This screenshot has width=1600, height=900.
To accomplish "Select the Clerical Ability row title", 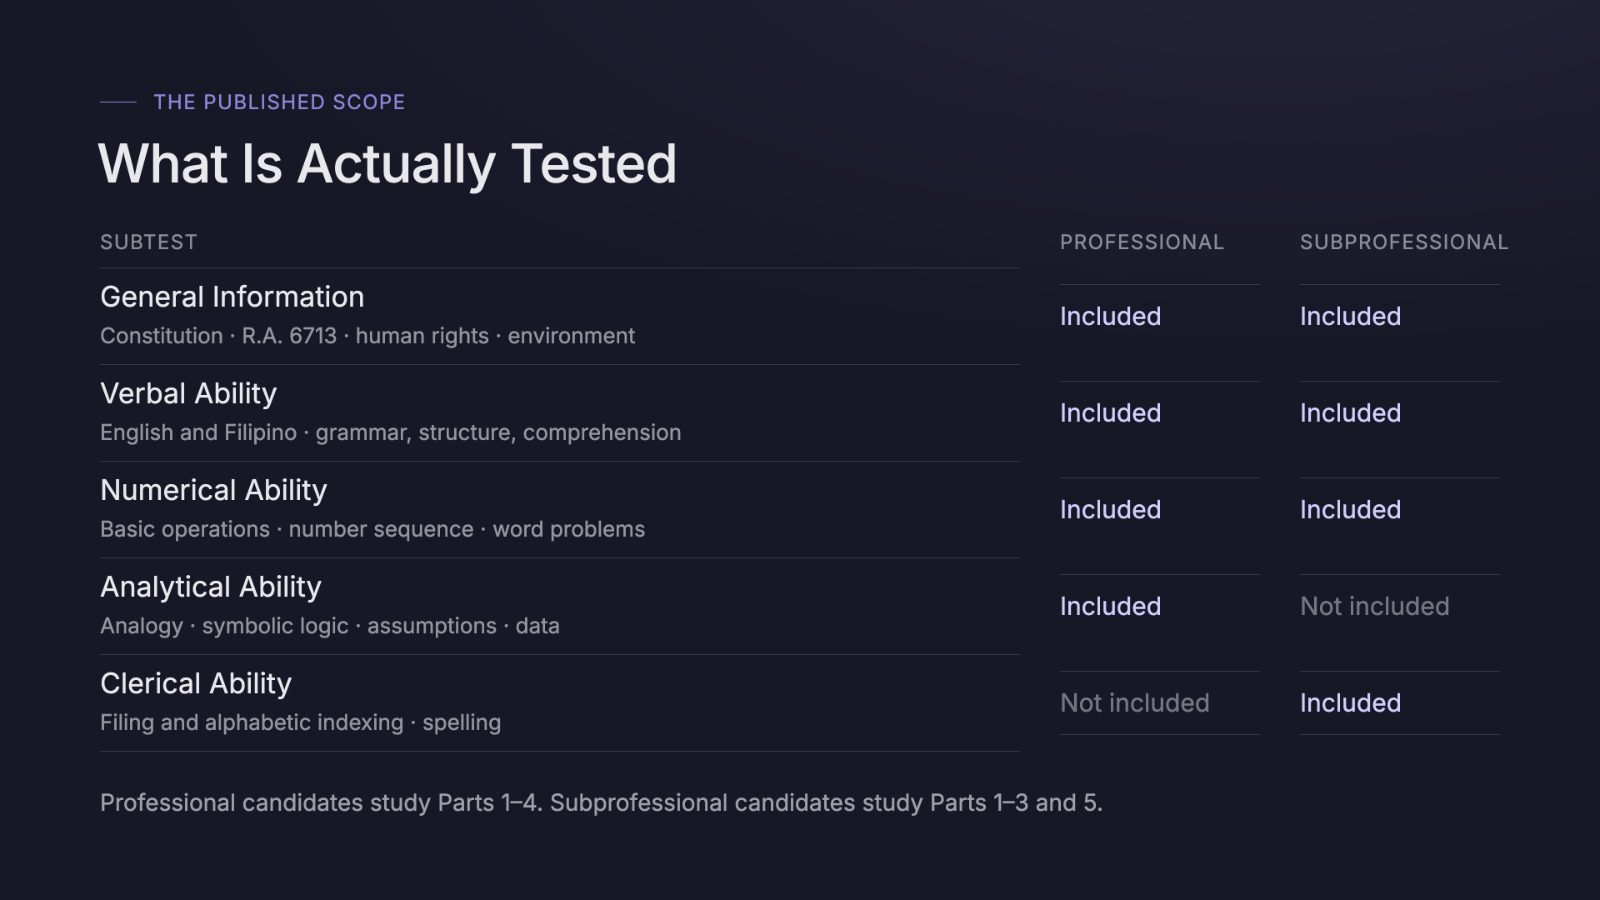I will [x=196, y=684].
